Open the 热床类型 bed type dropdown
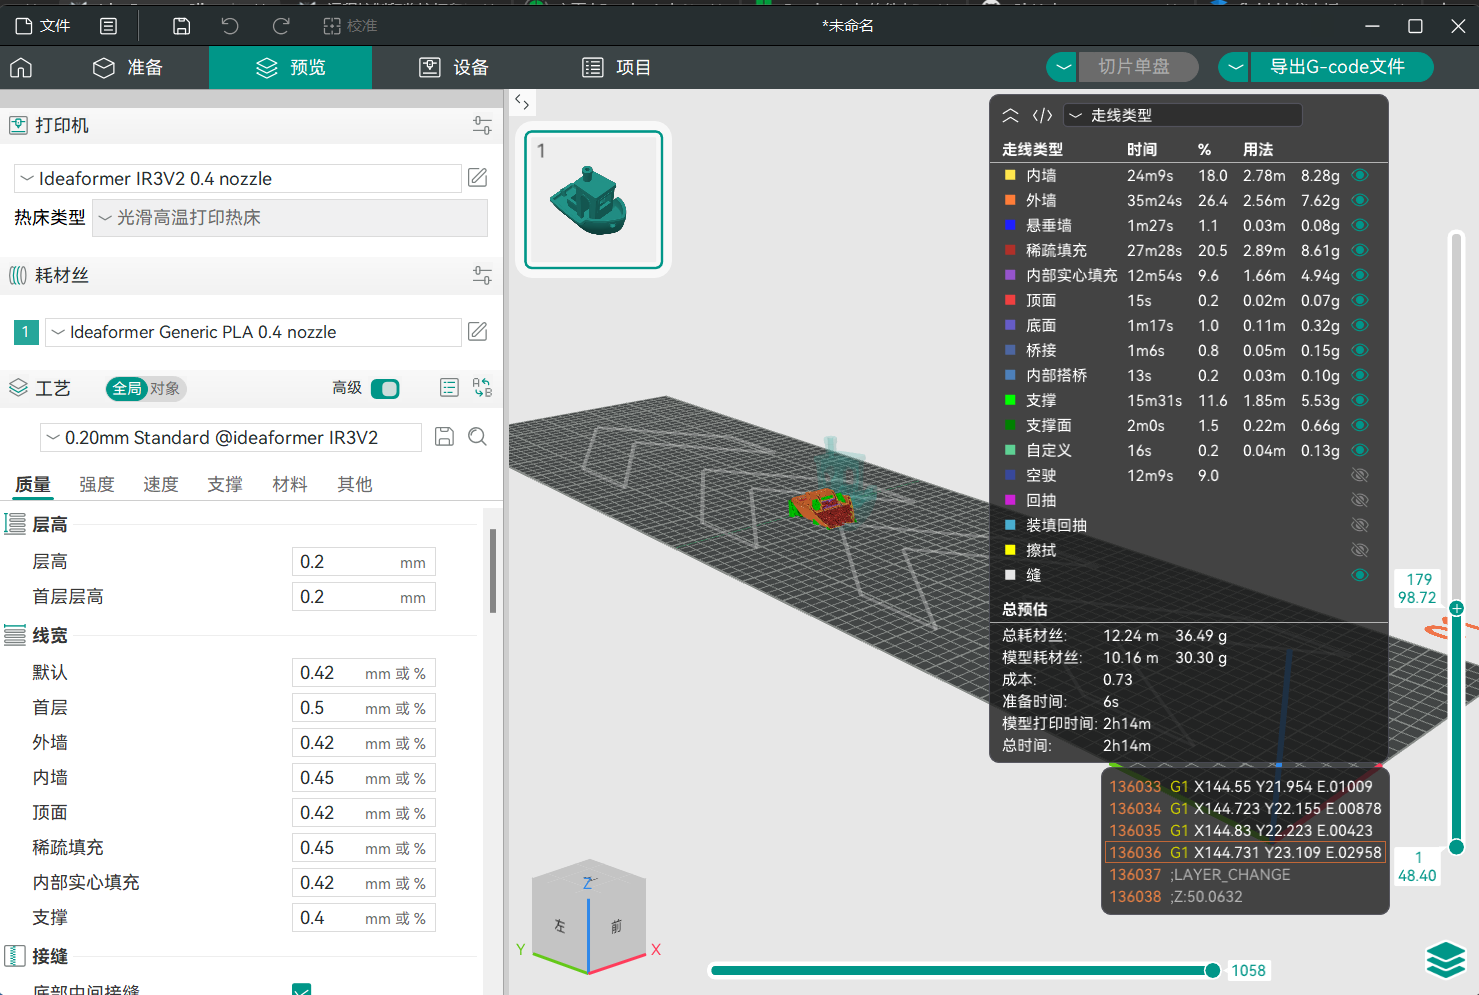Screen dimensions: 1479x995 point(290,217)
